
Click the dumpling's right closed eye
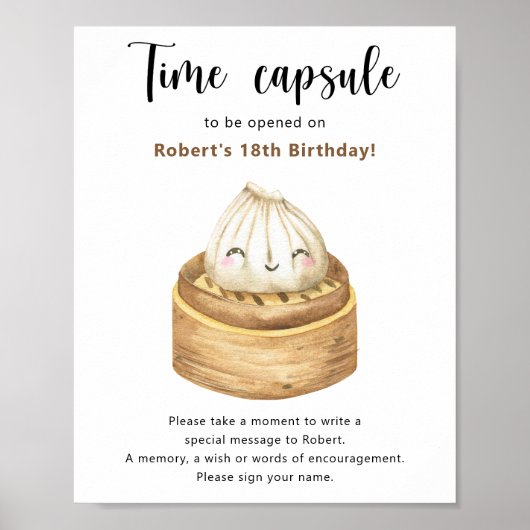point(301,253)
